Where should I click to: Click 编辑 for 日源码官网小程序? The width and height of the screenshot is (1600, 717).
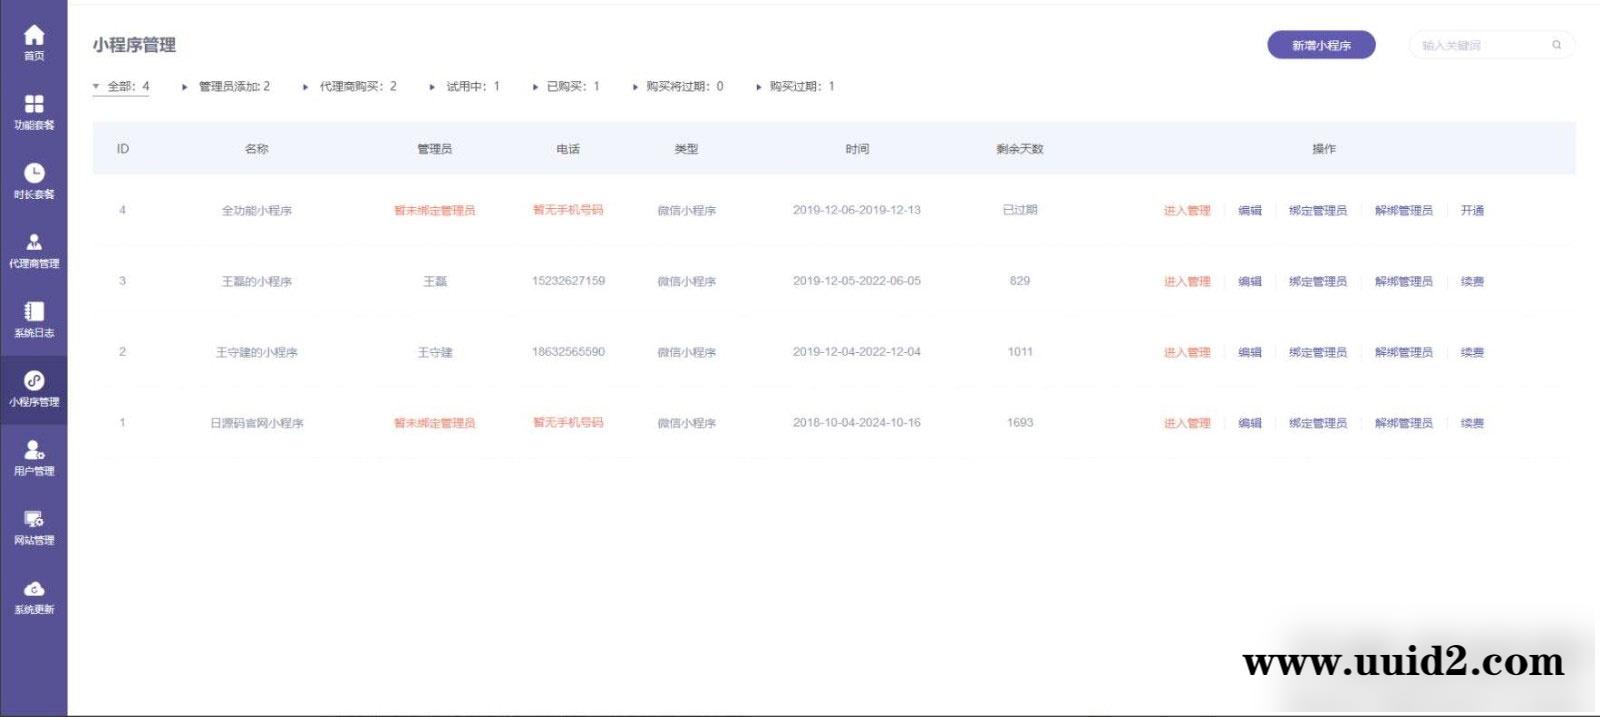point(1250,424)
